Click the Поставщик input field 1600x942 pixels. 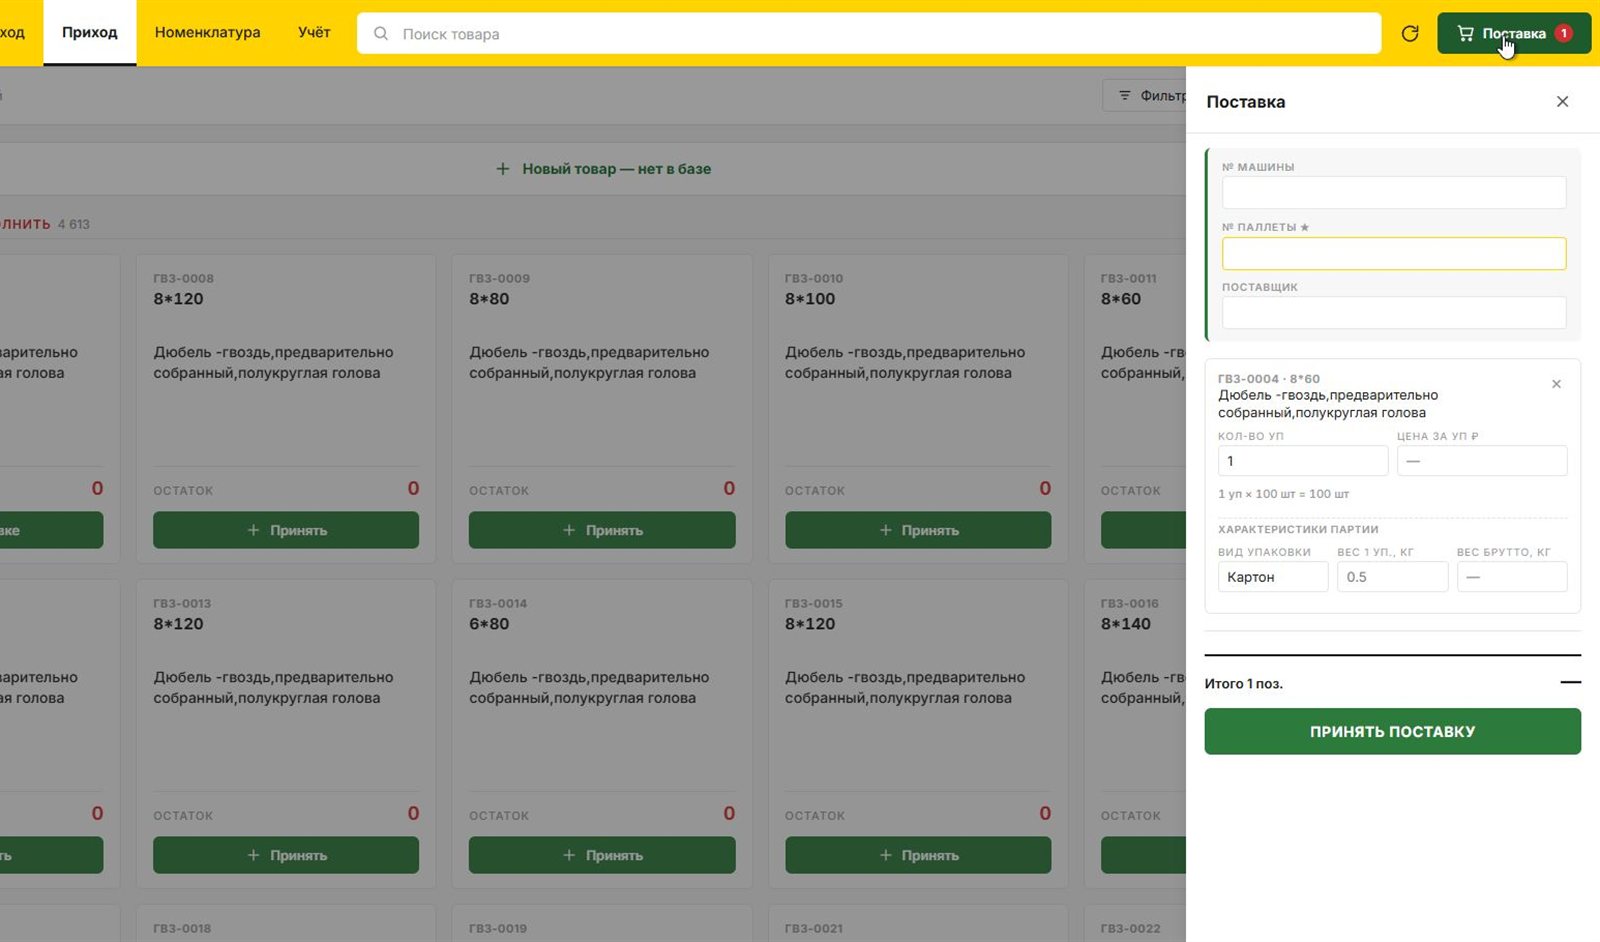tap(1394, 312)
